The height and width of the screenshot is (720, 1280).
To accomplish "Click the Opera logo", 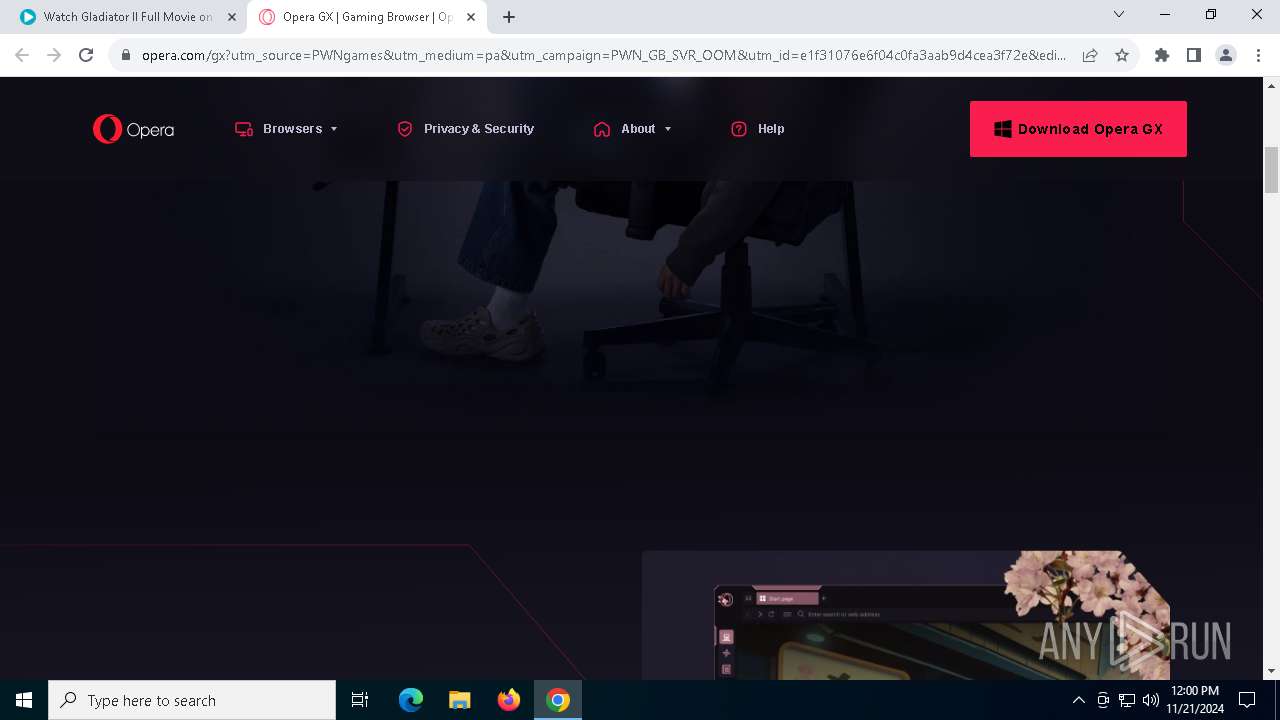I will point(133,129).
